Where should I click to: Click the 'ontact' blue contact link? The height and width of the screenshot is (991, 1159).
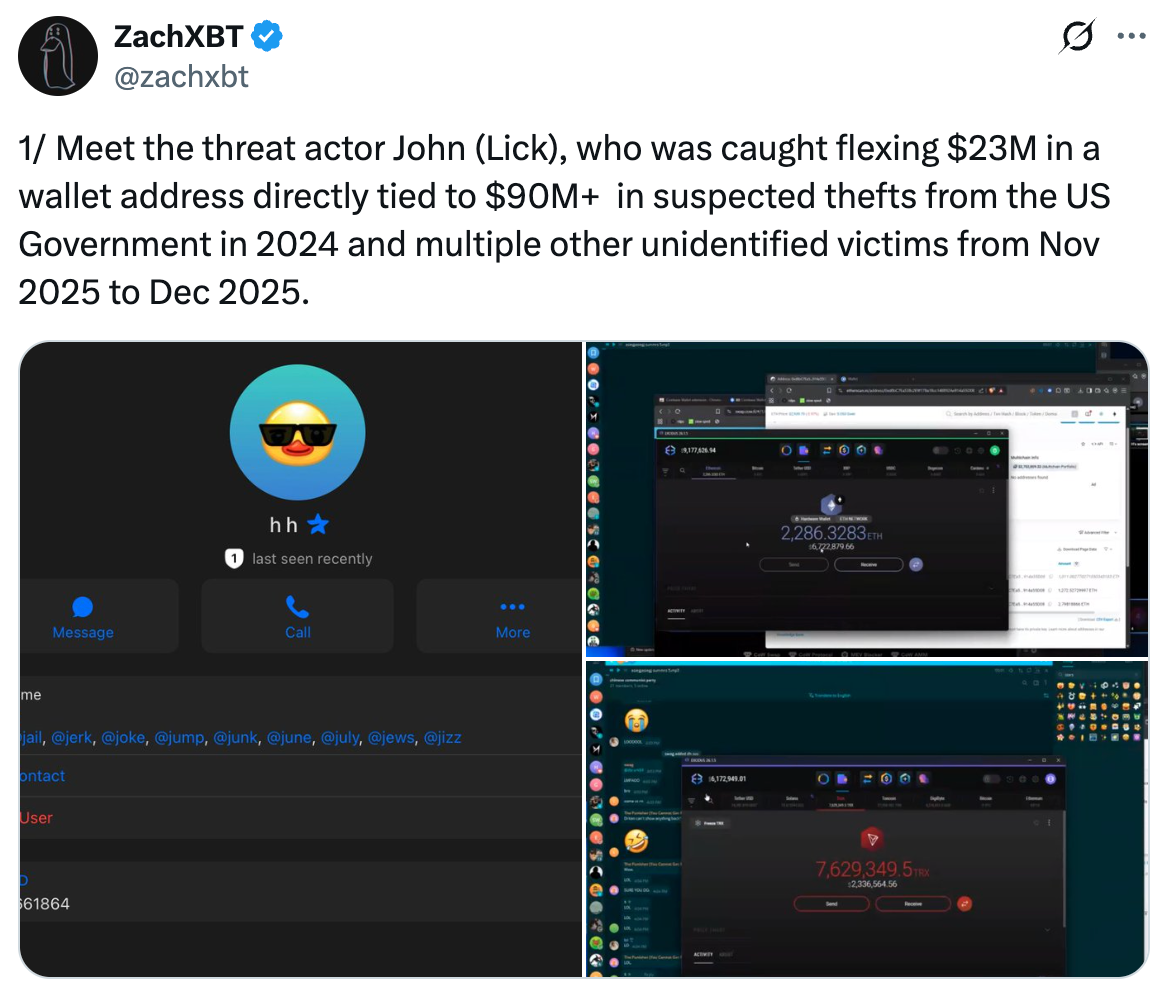pyautogui.click(x=42, y=776)
